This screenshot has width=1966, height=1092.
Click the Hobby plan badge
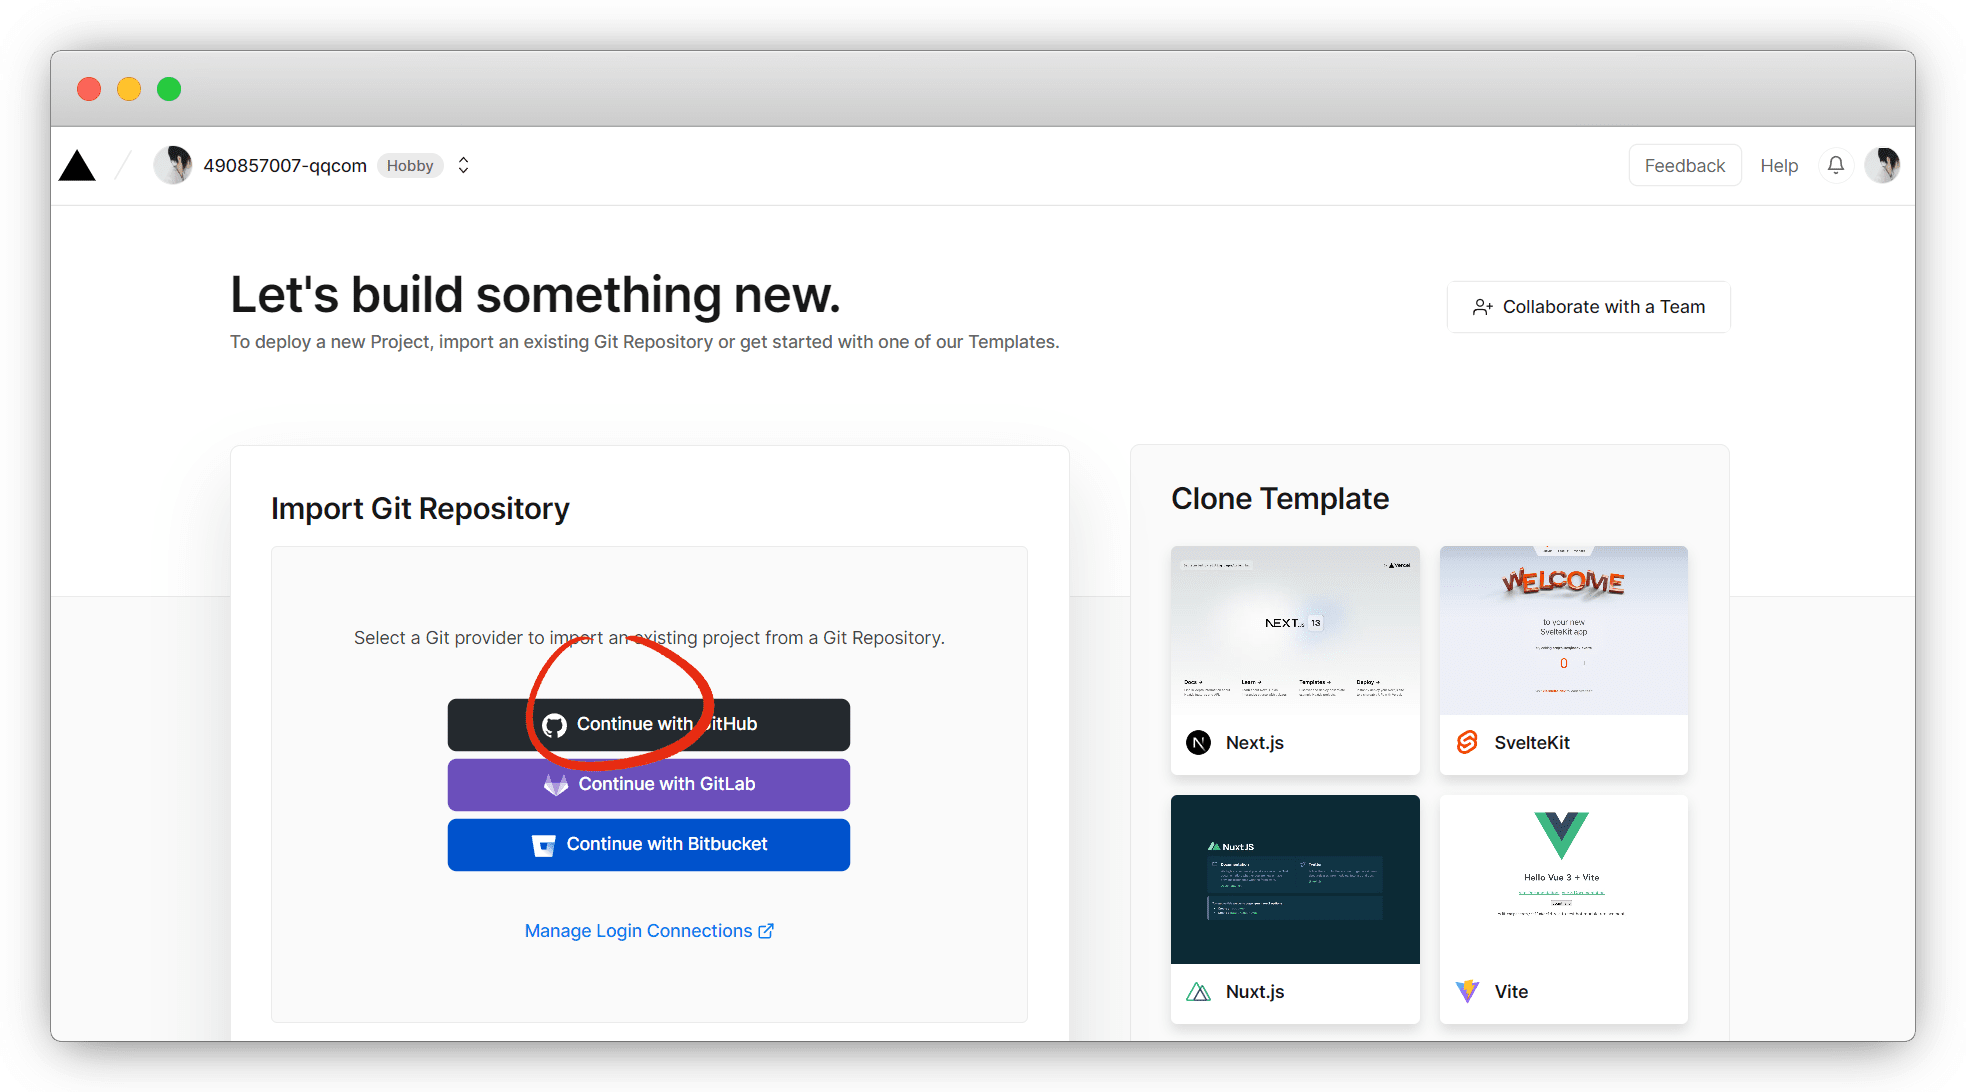click(x=410, y=166)
